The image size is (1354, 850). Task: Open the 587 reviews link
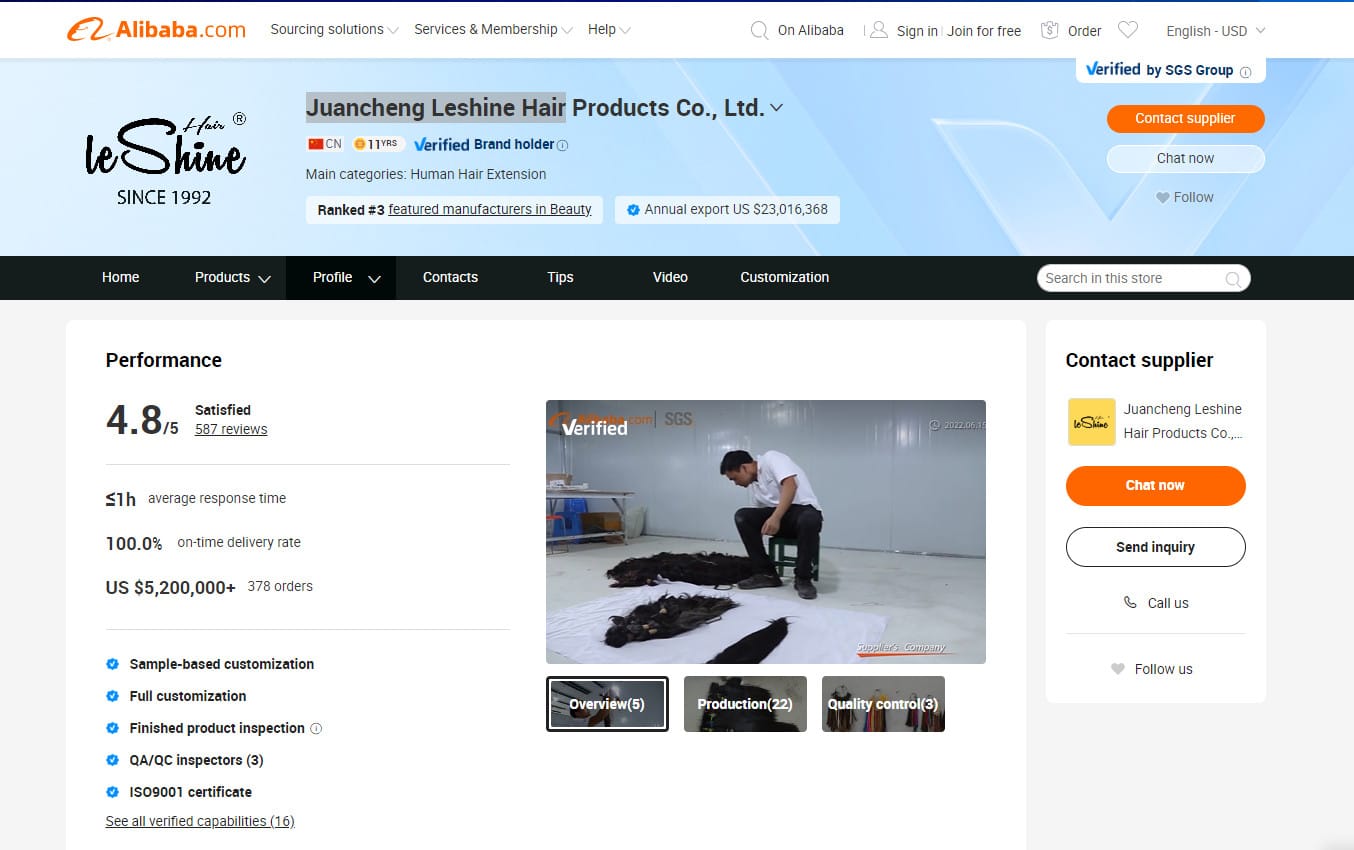[x=231, y=429]
